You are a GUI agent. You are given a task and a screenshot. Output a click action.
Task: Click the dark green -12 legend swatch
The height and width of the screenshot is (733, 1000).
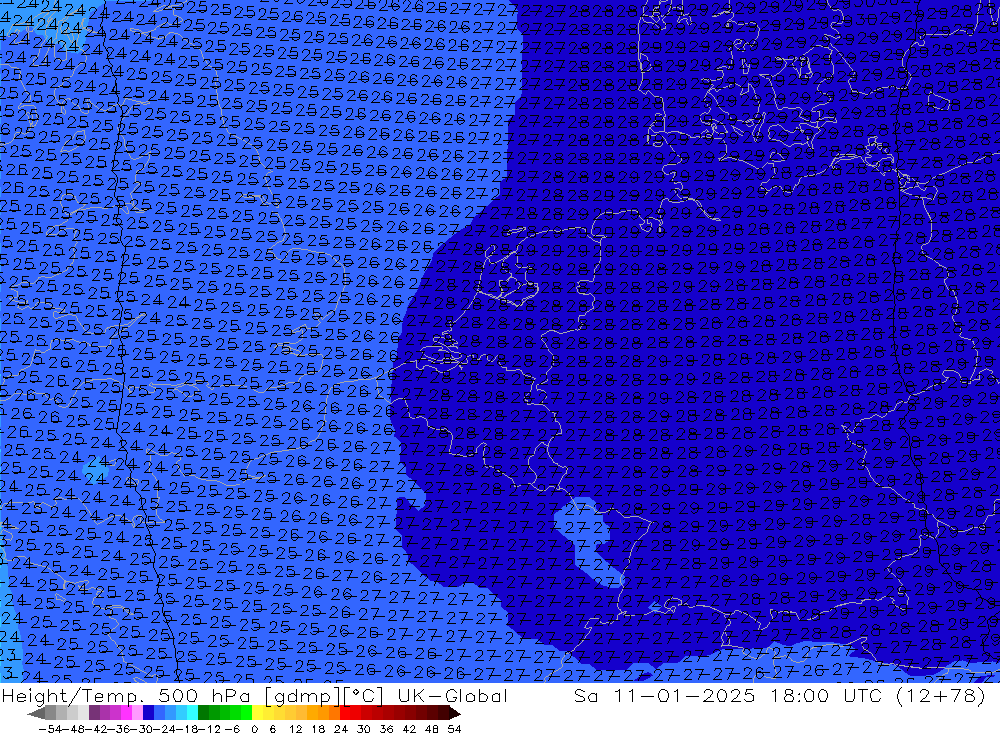(x=203, y=713)
